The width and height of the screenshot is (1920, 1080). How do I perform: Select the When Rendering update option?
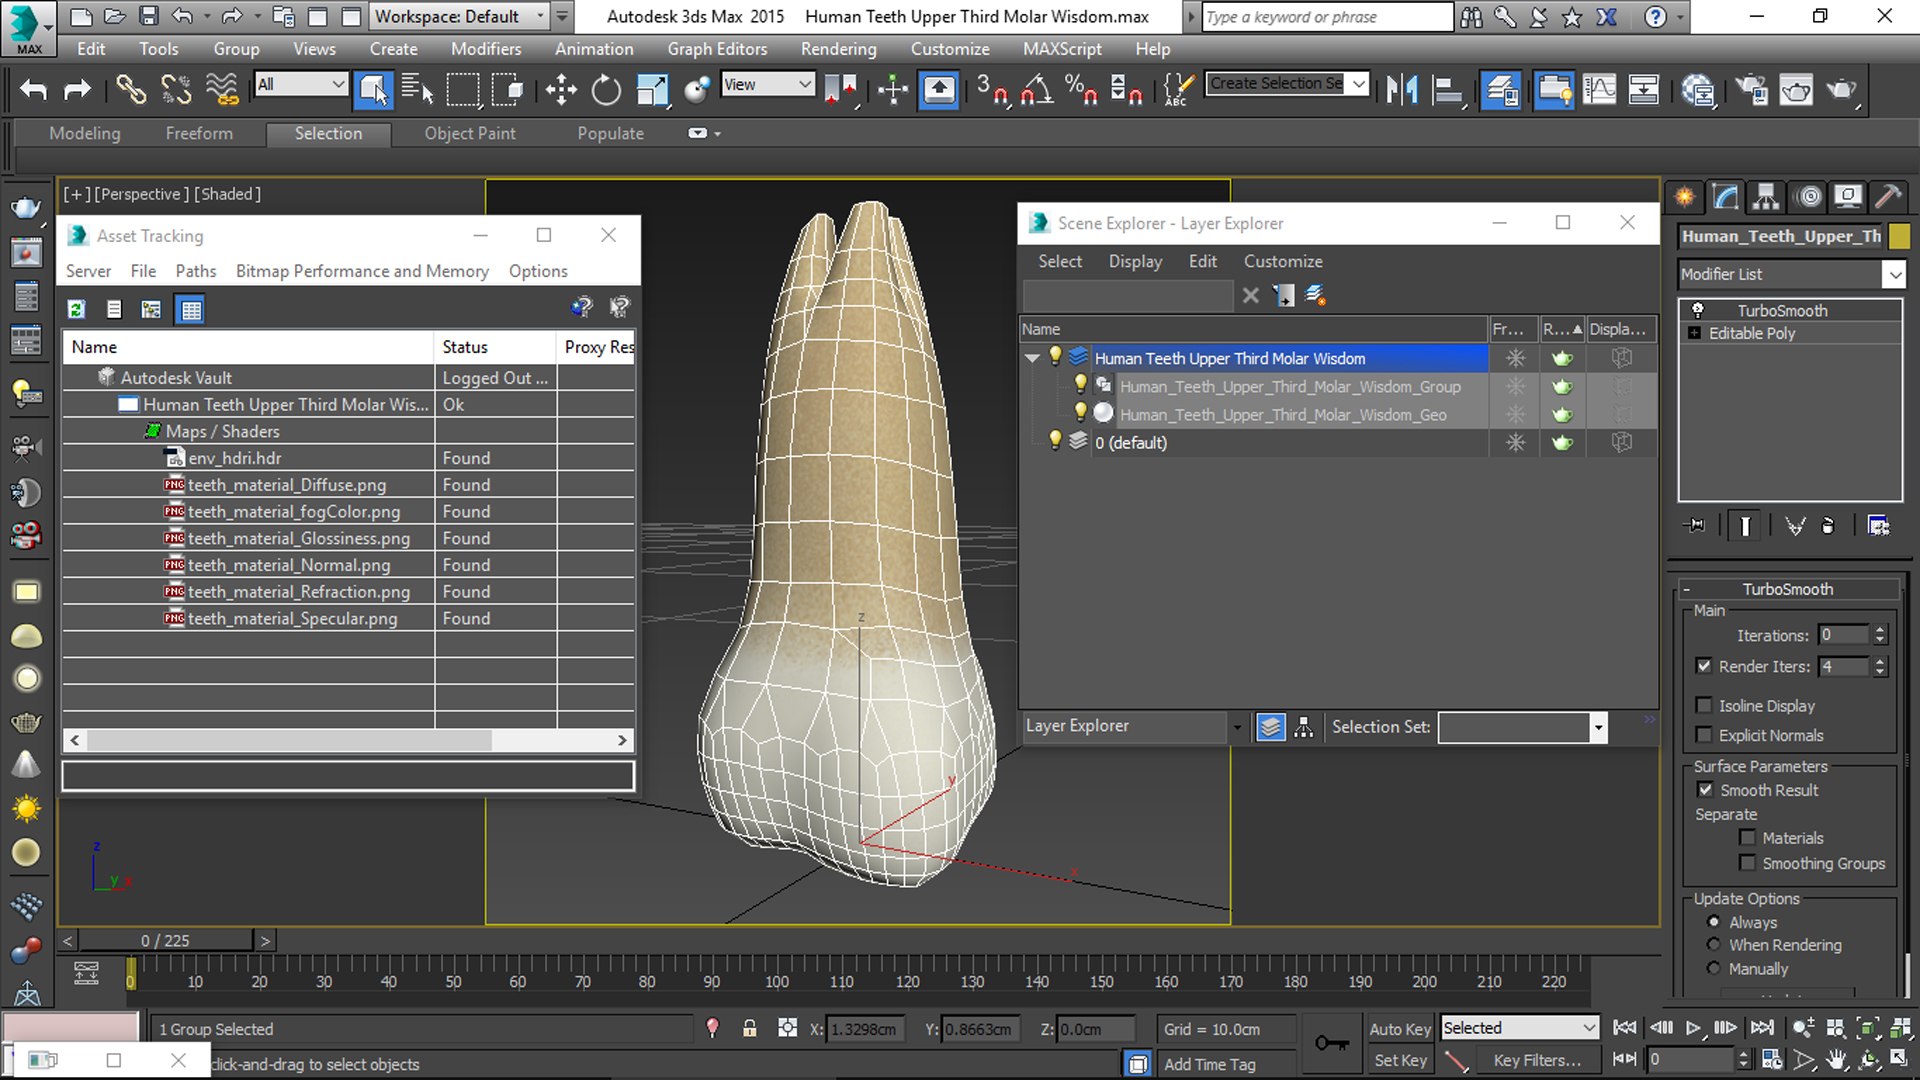click(1714, 944)
